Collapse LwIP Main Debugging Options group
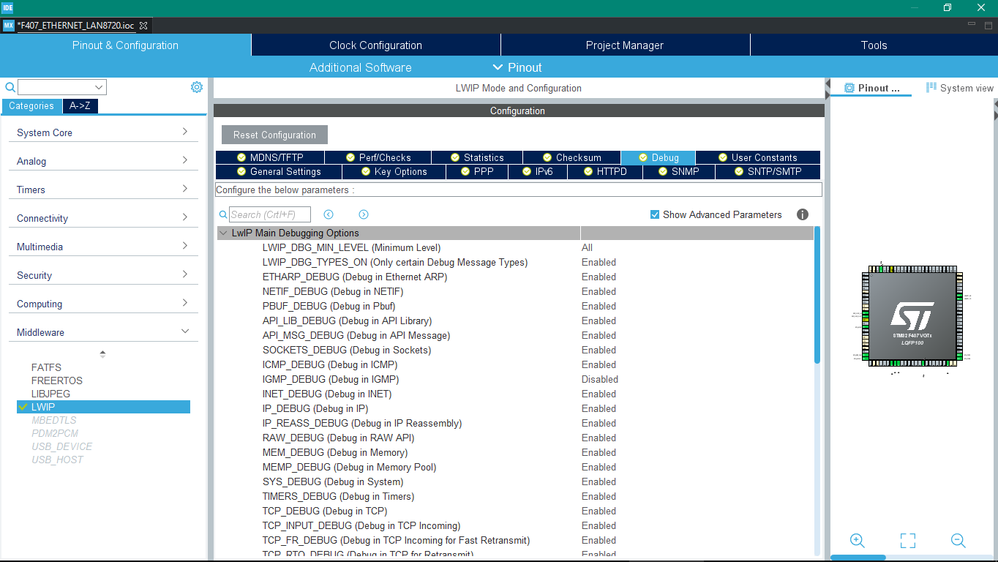 [x=223, y=233]
